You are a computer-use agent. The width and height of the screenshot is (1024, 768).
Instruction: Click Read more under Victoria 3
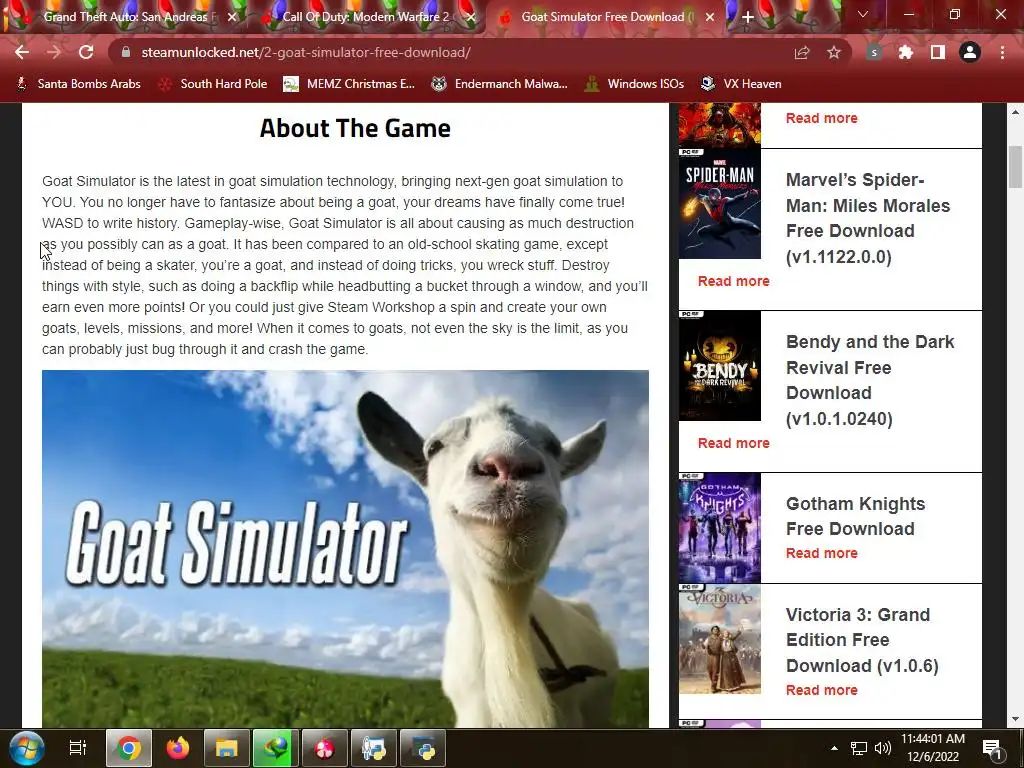point(822,690)
